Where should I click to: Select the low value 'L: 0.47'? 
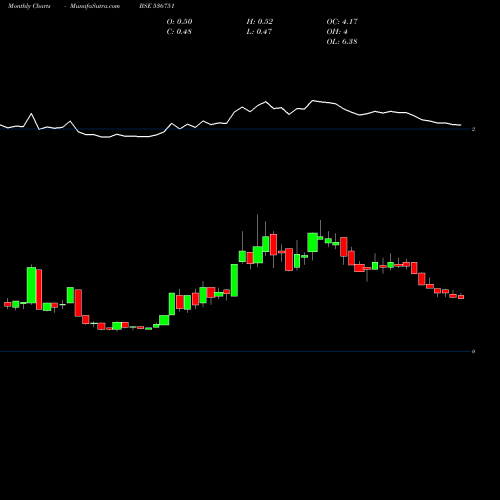(259, 32)
